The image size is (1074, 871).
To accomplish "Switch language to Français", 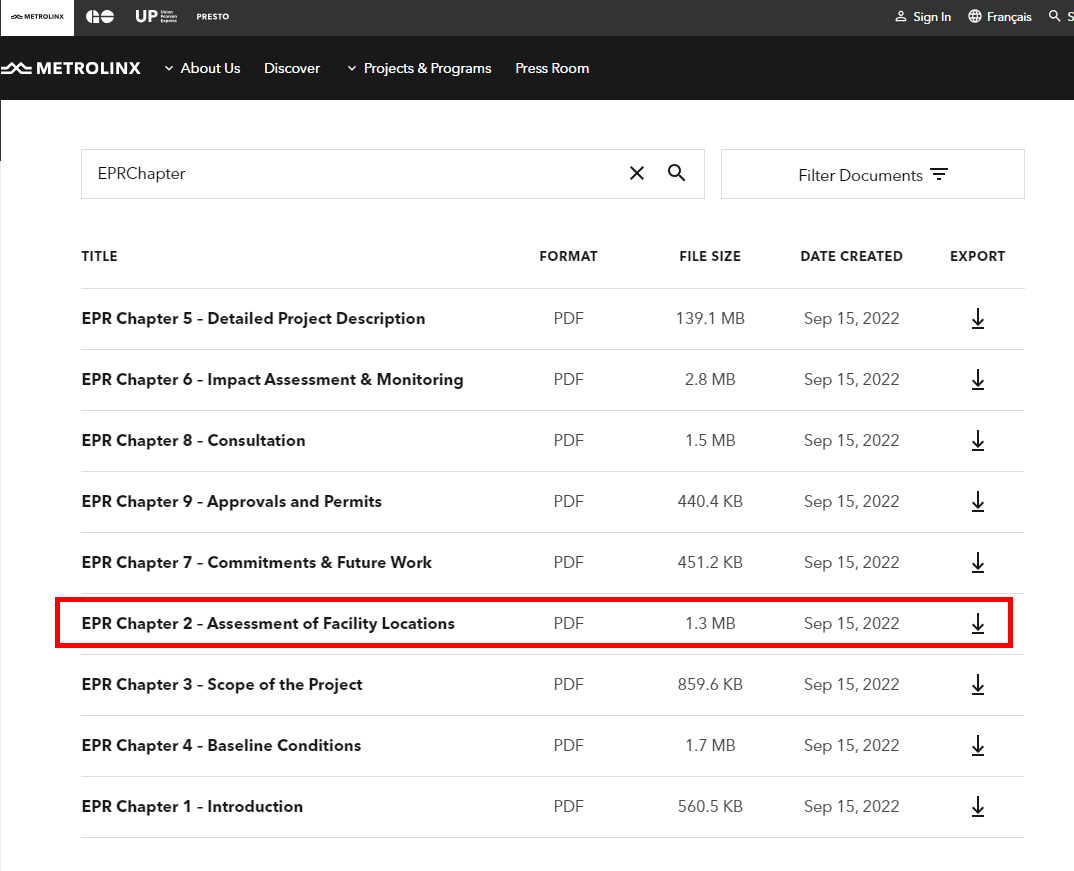I will pos(1000,17).
